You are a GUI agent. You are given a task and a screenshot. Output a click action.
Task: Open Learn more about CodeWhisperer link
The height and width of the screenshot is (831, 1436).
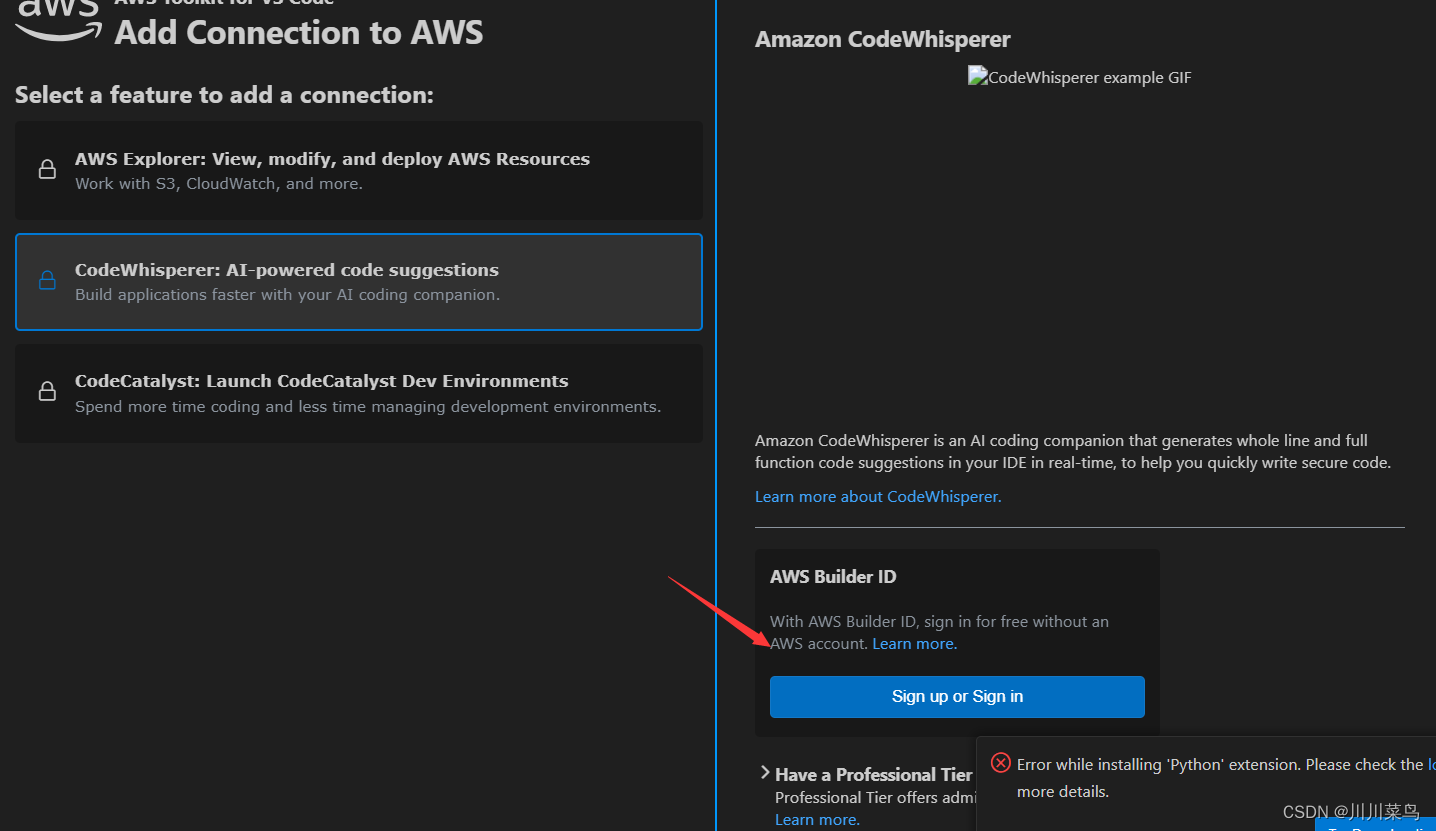click(878, 496)
